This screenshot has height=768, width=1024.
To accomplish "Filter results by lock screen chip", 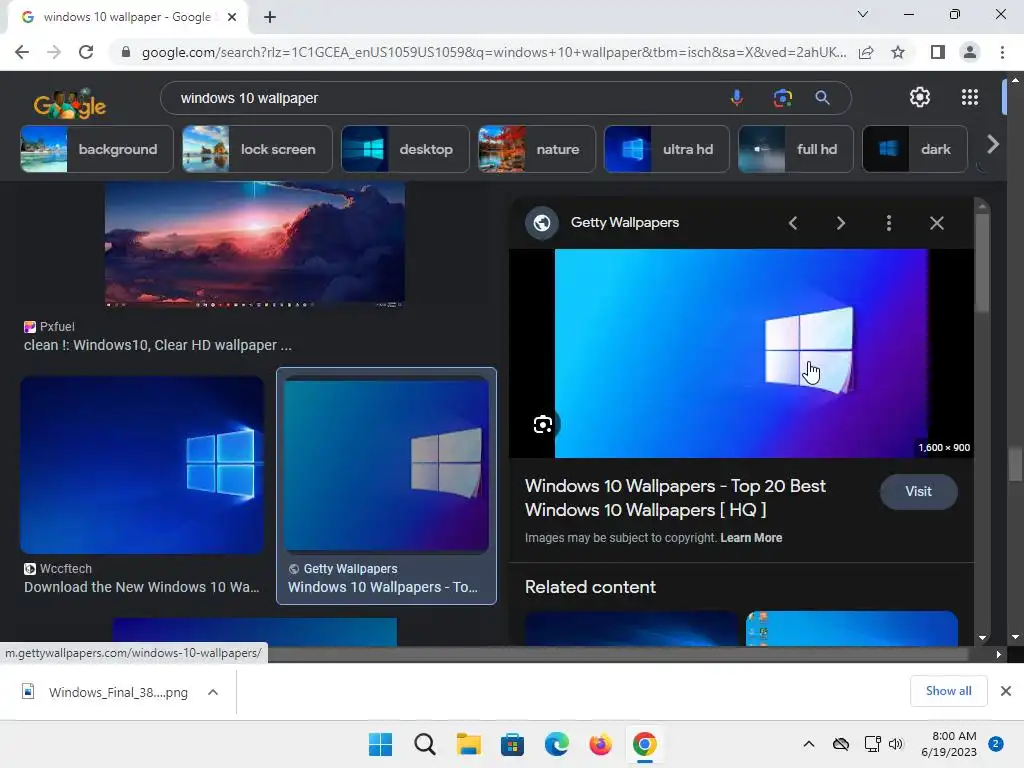I will click(x=257, y=149).
